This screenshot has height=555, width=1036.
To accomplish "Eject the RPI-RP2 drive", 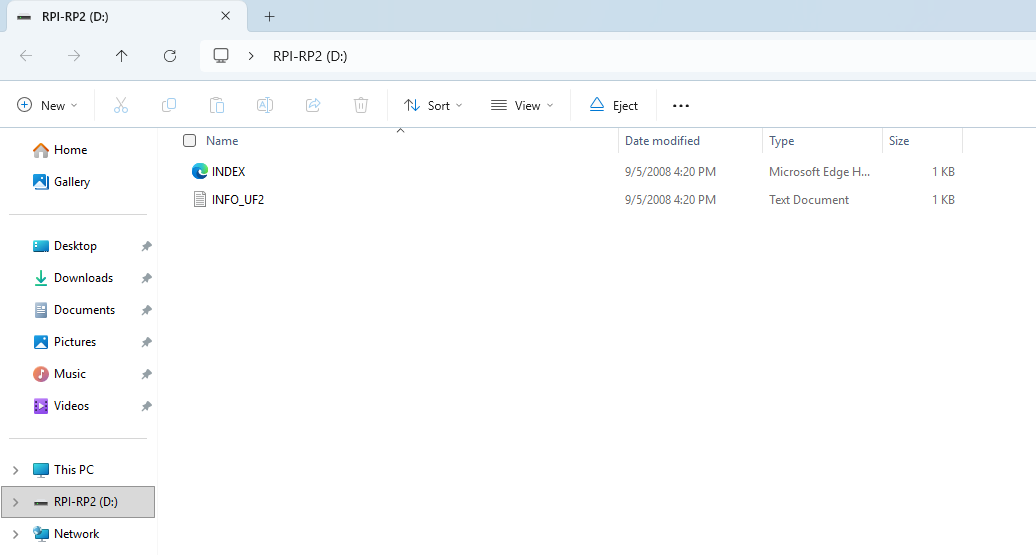I will 614,105.
